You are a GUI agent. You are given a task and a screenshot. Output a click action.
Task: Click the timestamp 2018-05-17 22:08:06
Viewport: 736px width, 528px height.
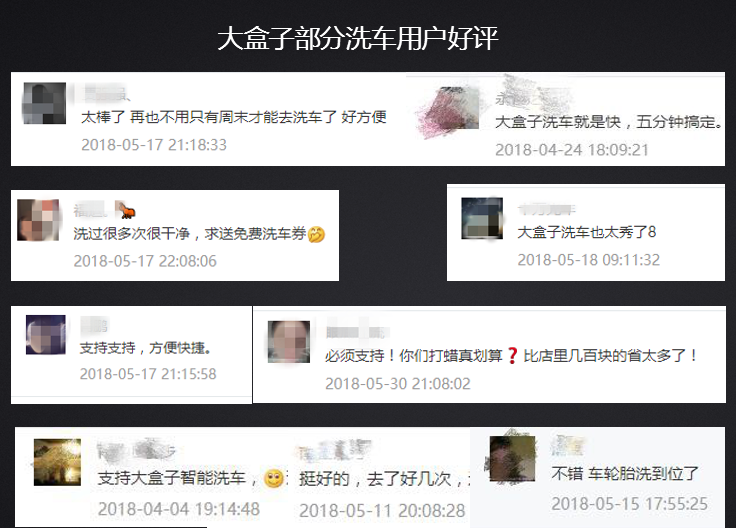point(145,261)
